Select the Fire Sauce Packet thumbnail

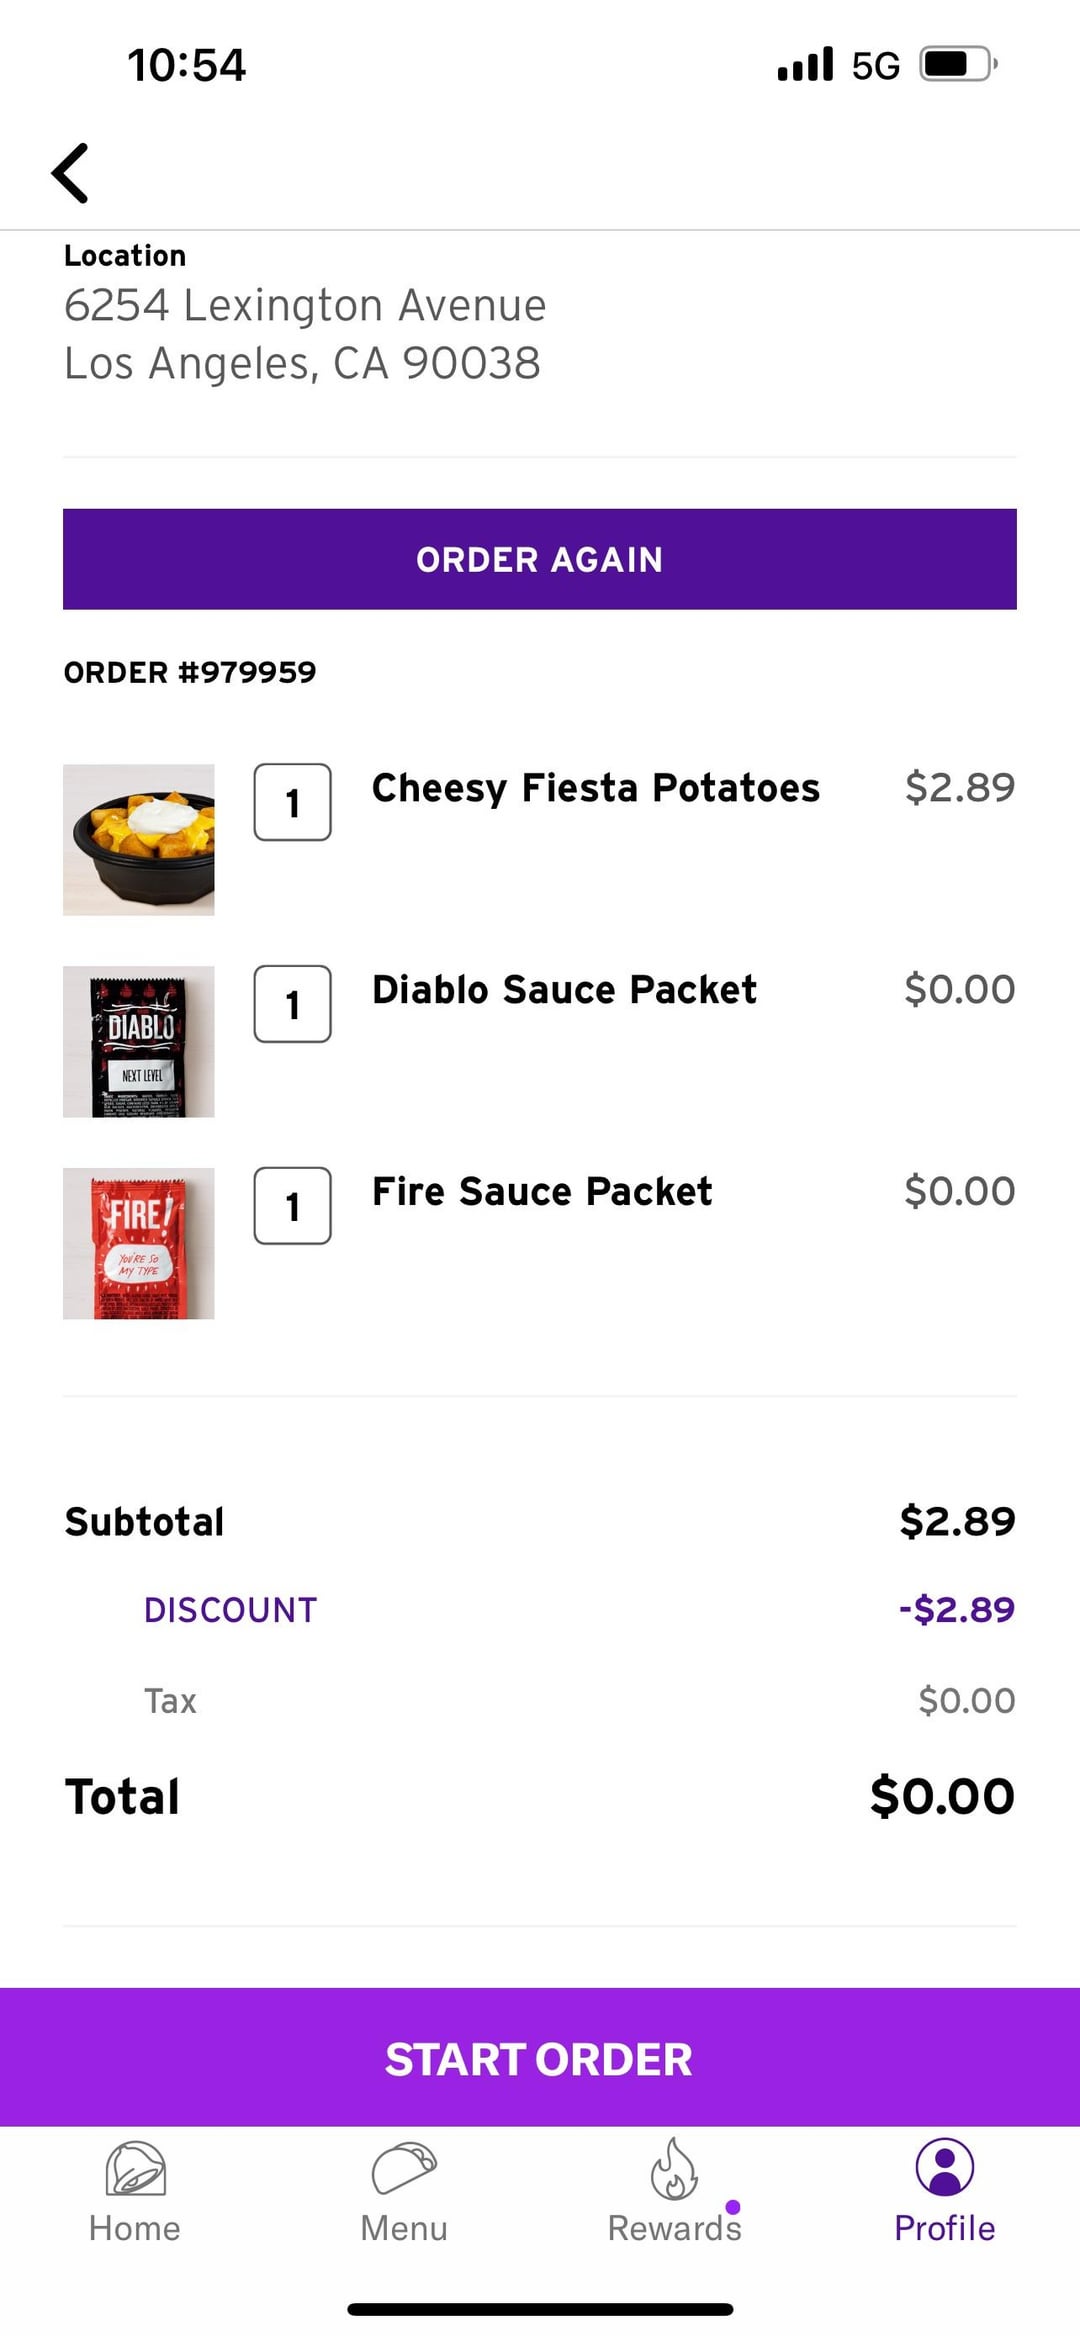(139, 1244)
